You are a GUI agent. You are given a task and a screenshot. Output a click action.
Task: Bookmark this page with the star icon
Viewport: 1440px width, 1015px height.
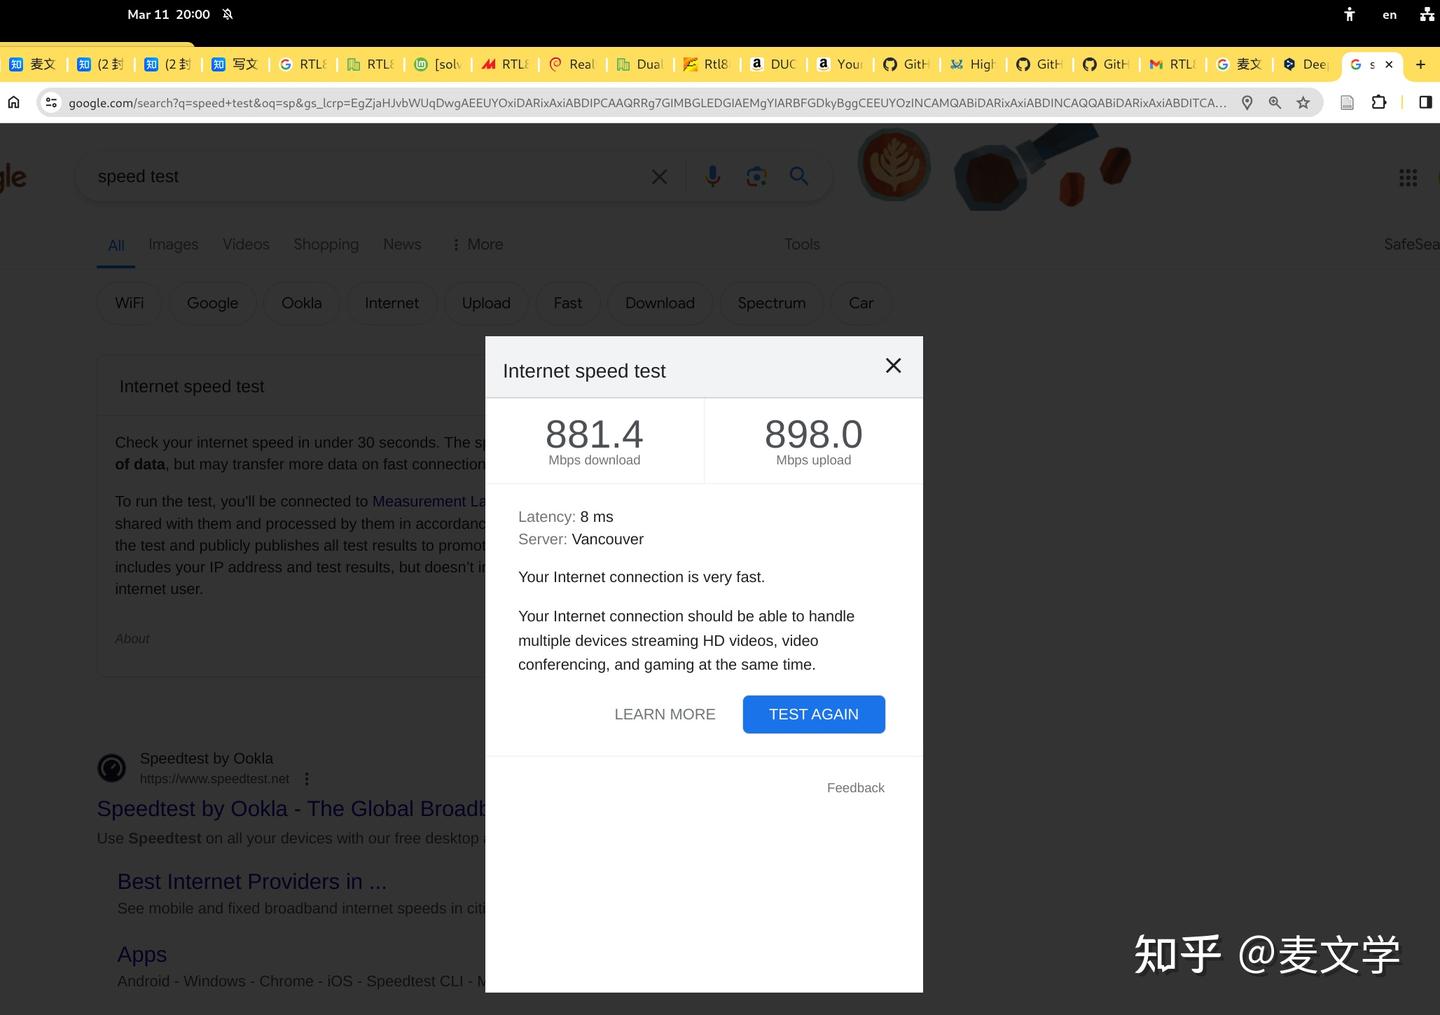1303,102
